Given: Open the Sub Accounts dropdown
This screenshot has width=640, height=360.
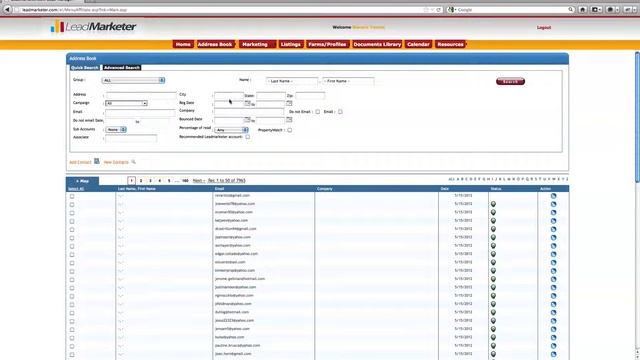Looking at the screenshot, I should pyautogui.click(x=116, y=129).
